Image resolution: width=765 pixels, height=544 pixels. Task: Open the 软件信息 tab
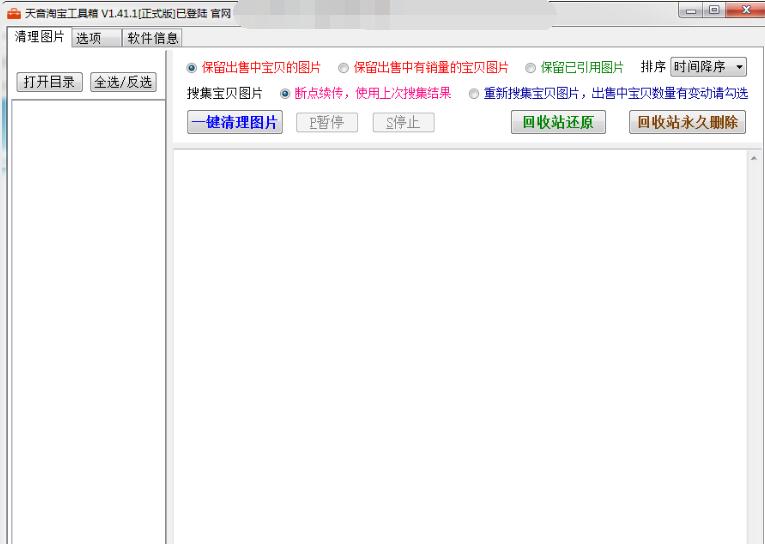(152, 38)
